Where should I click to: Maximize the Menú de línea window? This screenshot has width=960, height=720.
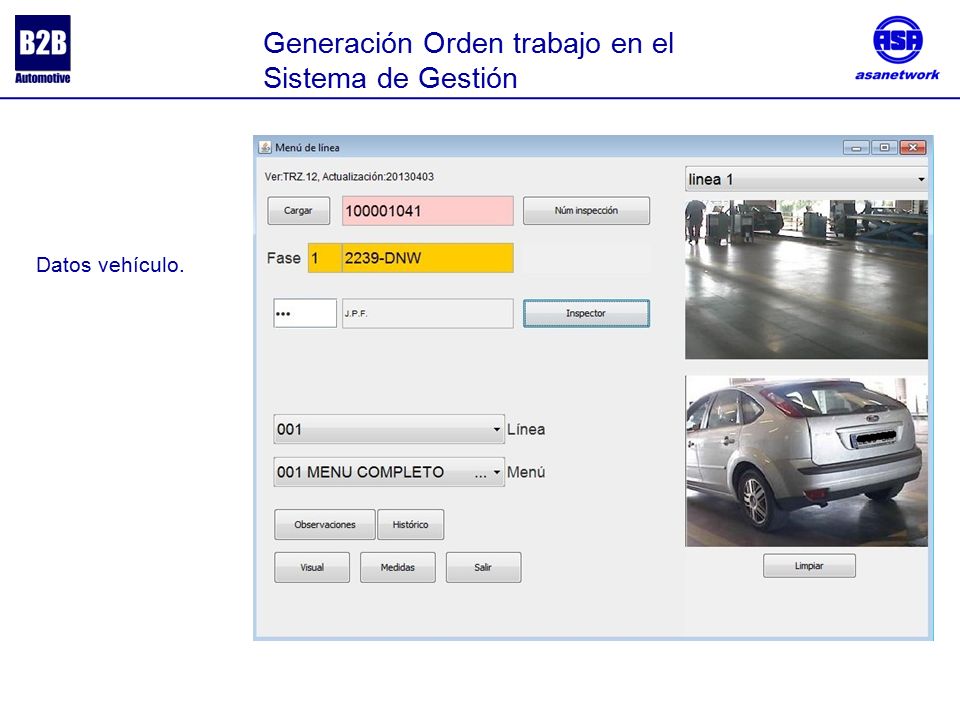pyautogui.click(x=884, y=148)
